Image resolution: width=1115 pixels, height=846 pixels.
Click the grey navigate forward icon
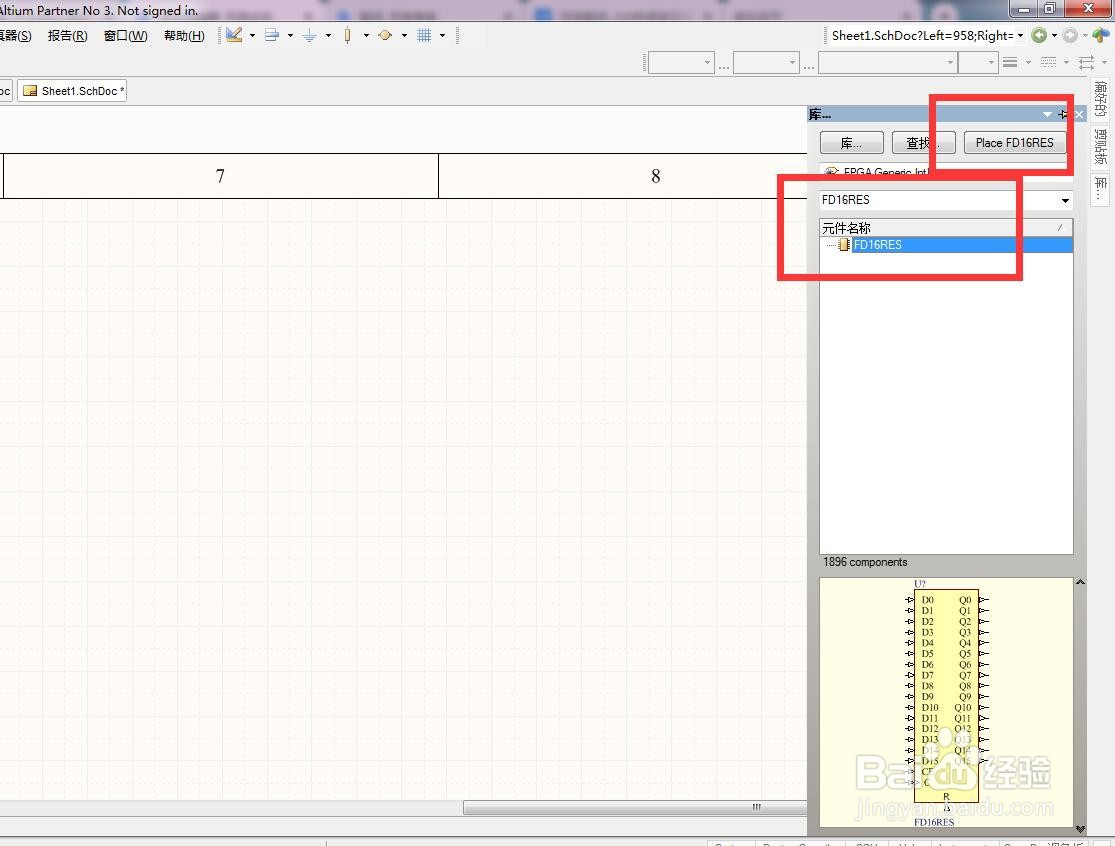(x=1069, y=35)
